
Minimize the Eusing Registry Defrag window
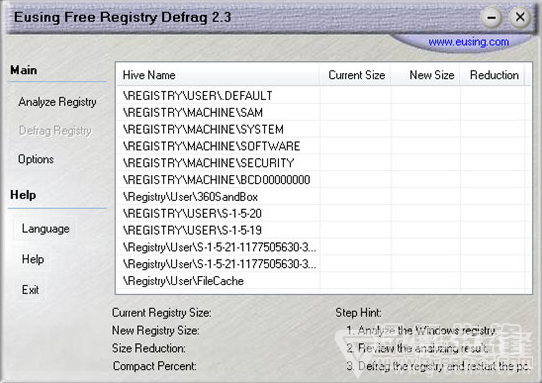pos(492,17)
